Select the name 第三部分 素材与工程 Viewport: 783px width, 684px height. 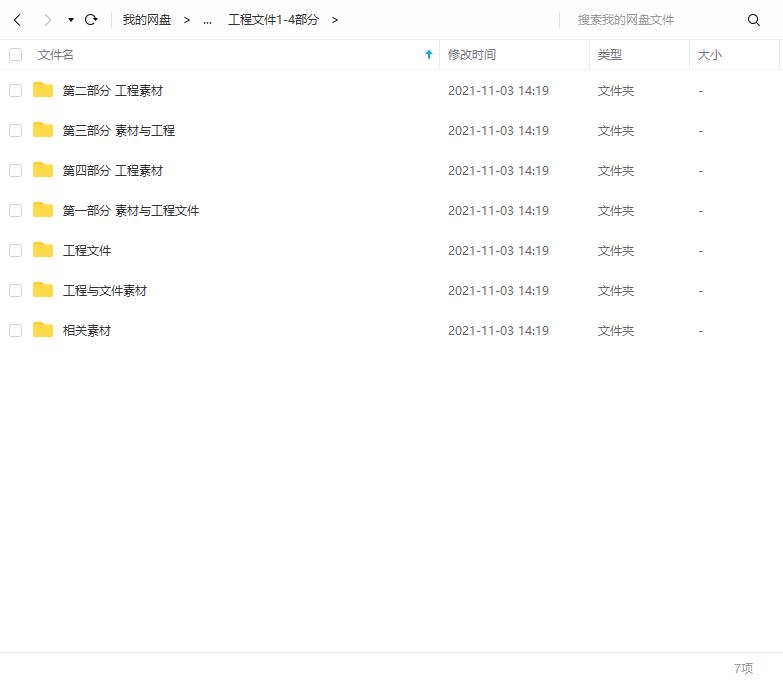[x=119, y=130]
